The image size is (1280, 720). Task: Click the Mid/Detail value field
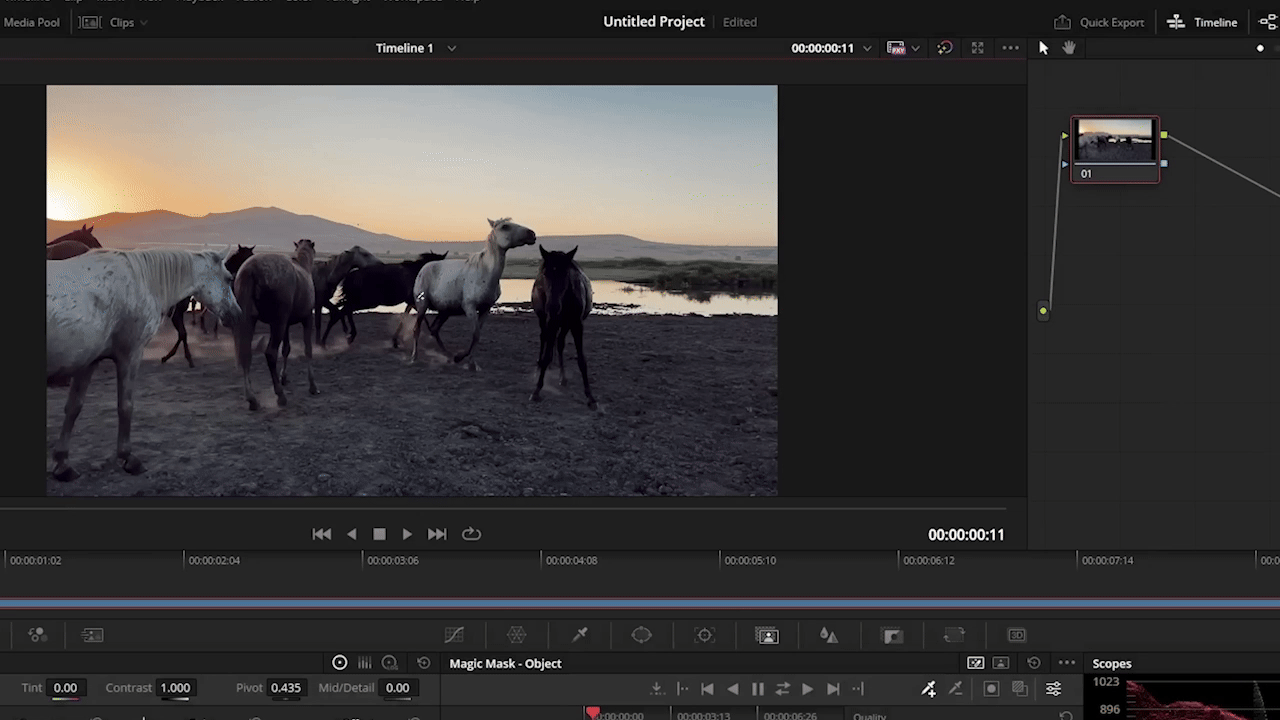click(397, 688)
